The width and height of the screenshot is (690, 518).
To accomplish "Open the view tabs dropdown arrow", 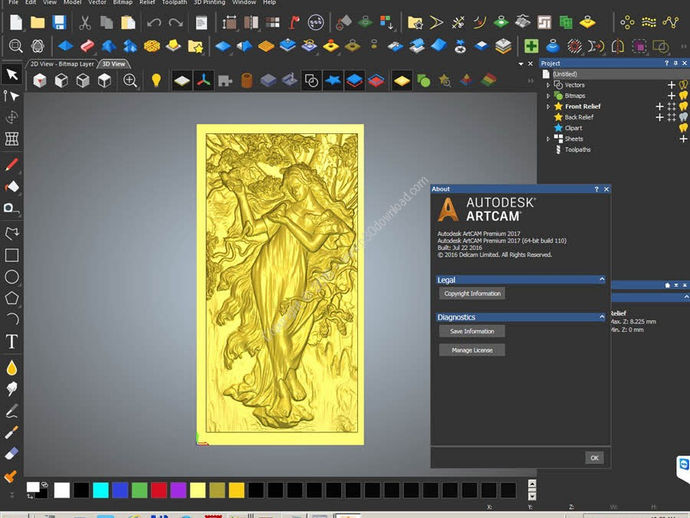I will coord(521,64).
